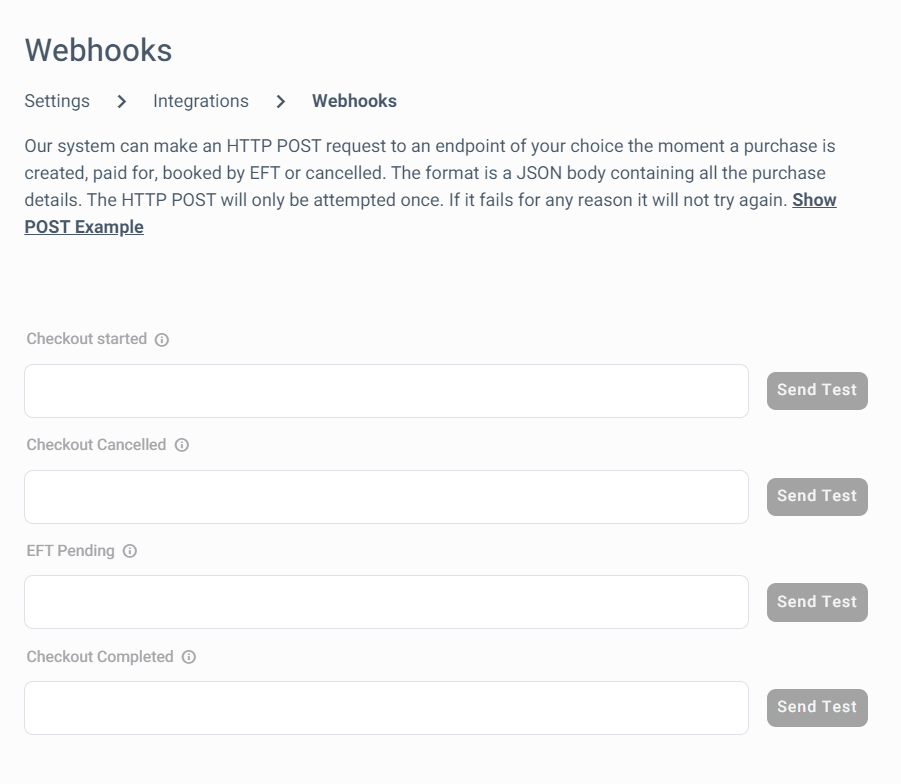Send Test for EFT Pending webhook

pyautogui.click(x=817, y=602)
